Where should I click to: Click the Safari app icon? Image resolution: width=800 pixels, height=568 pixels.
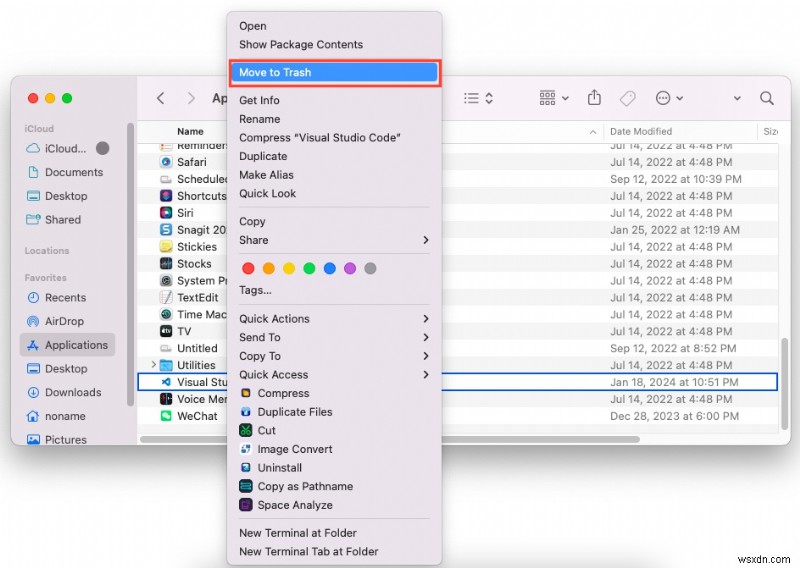tap(166, 162)
